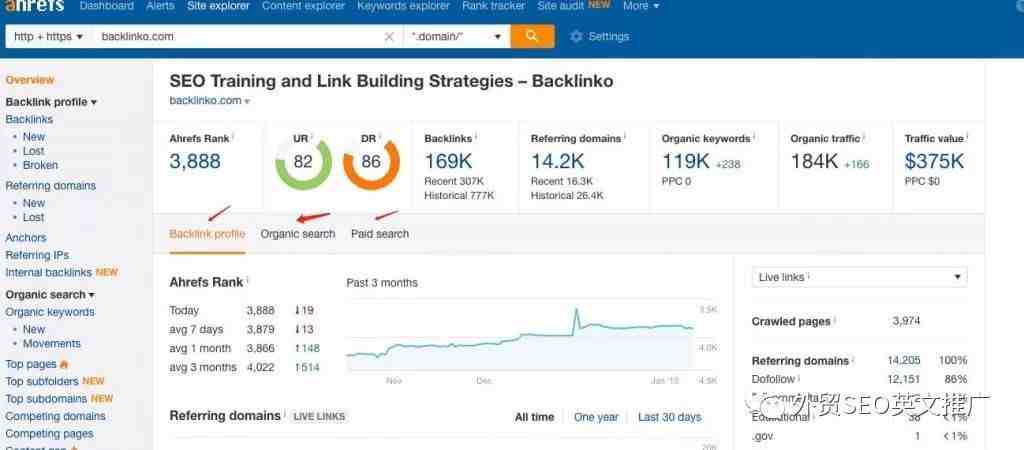This screenshot has height=450, width=1024.
Task: Click the DR 86 orange gauge
Action: click(x=371, y=161)
